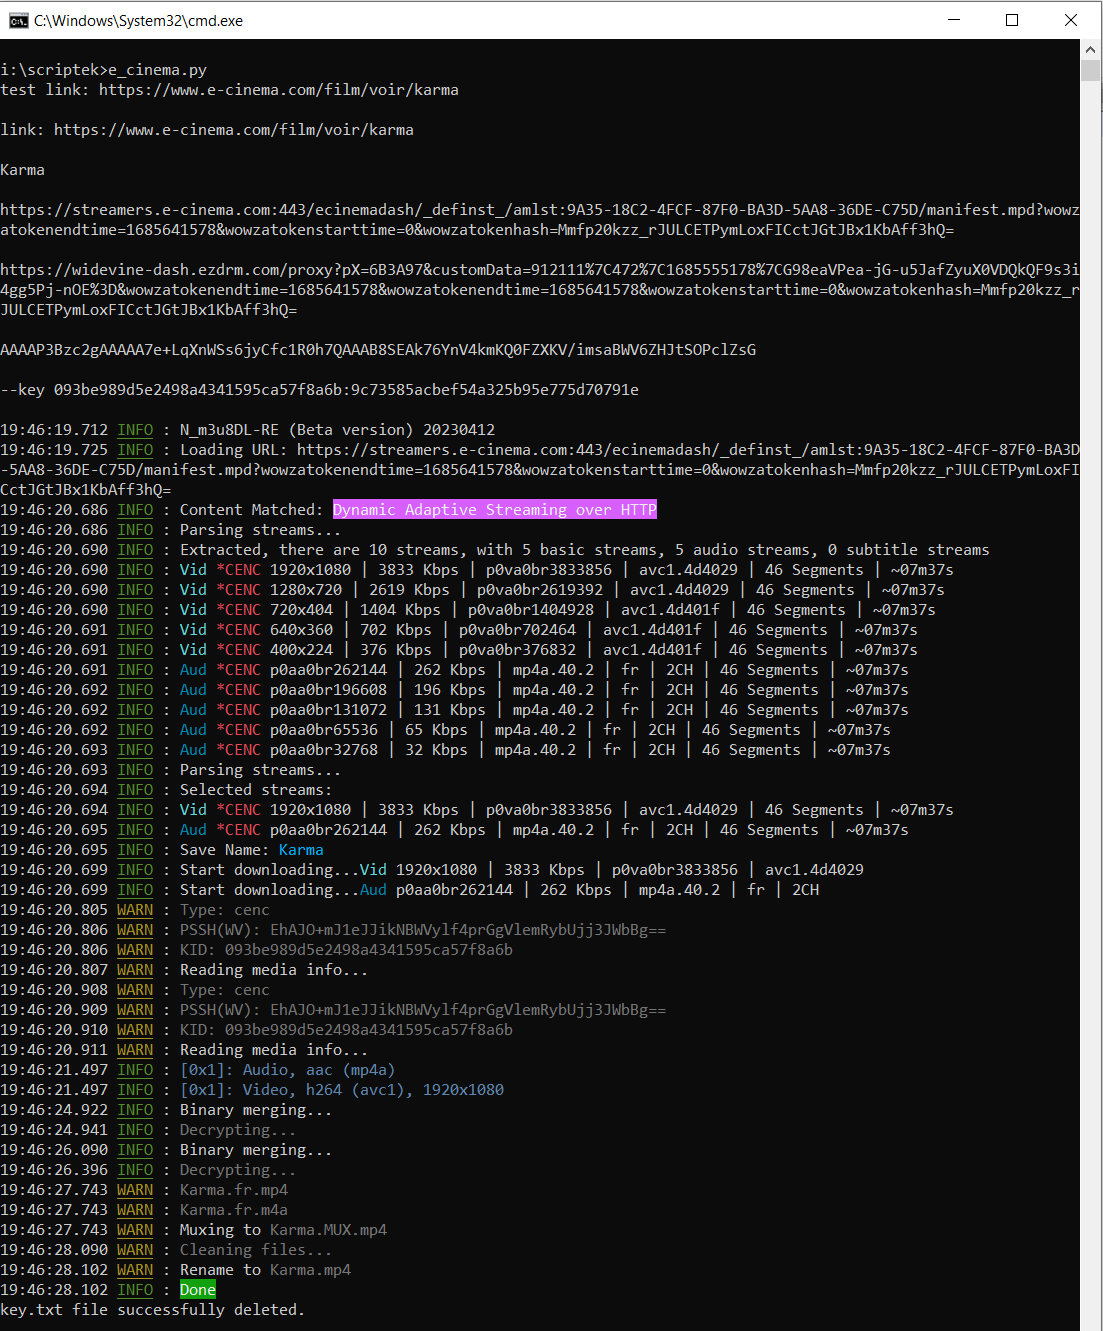Click audio stream p0aa0br32768 row
Viewport: 1103px width, 1331px height.
pos(445,750)
